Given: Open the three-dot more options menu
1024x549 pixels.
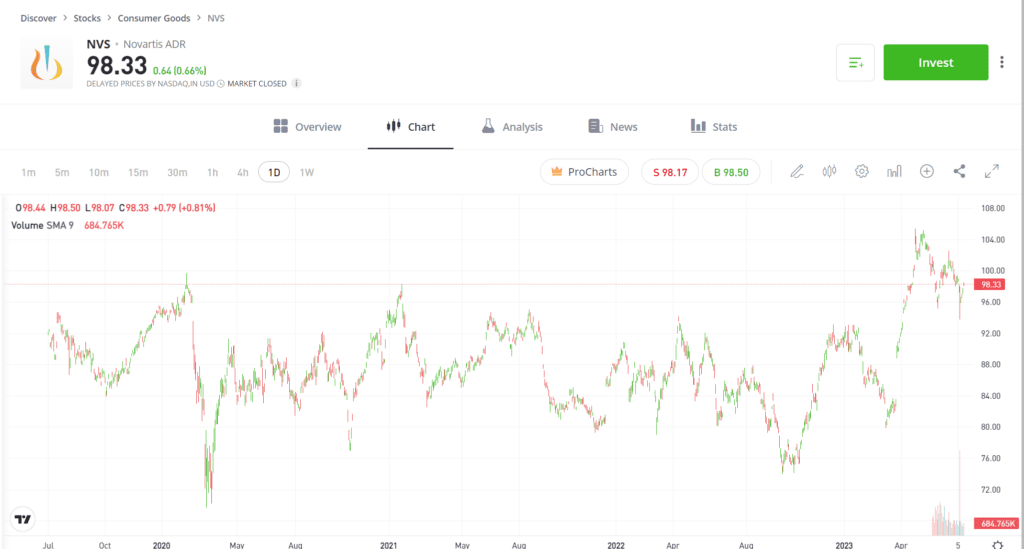Looking at the screenshot, I should [x=1002, y=63].
